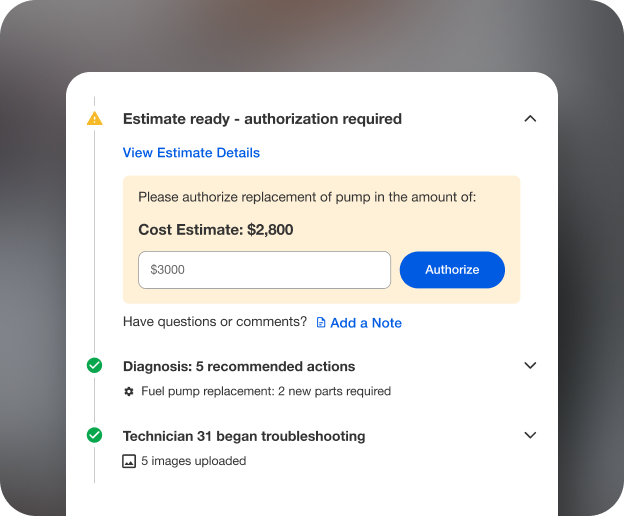
Task: Select the Estimate ready authorization required heading
Action: (262, 119)
